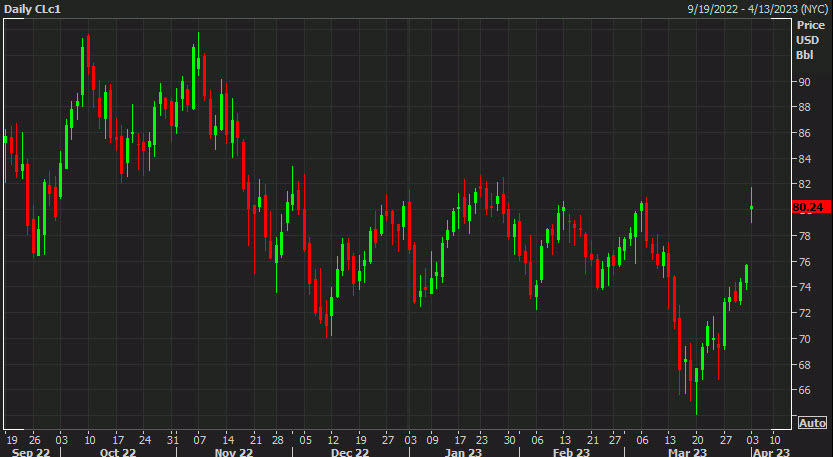Click the 'Jan 23' month label
The height and width of the screenshot is (457, 833).
[x=463, y=452]
